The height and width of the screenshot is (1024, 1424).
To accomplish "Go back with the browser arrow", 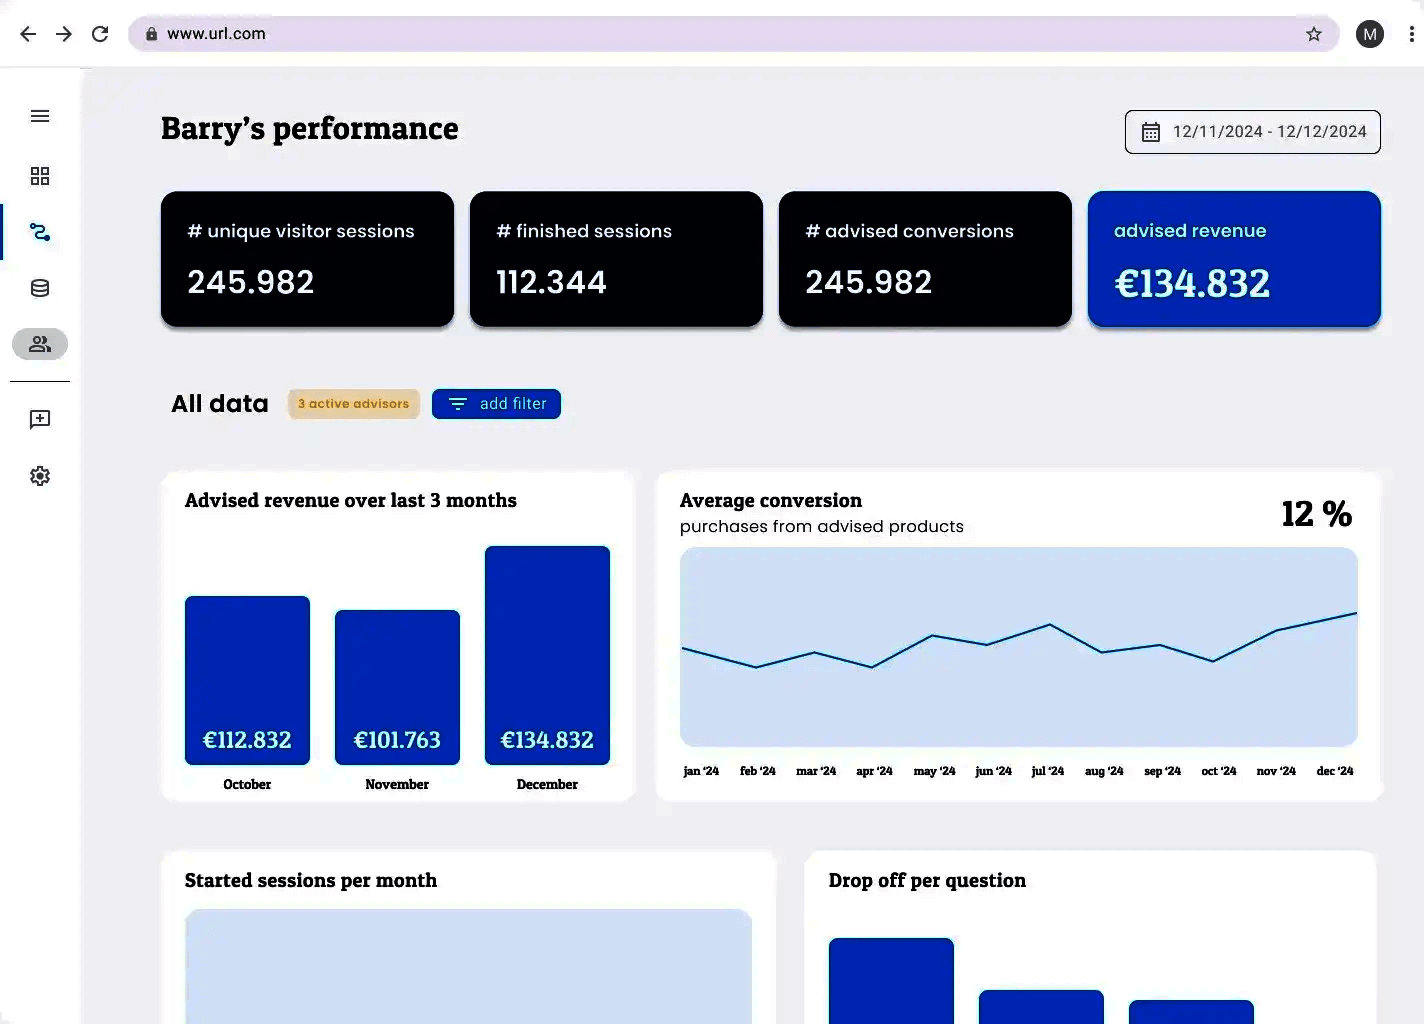I will click(x=28, y=34).
